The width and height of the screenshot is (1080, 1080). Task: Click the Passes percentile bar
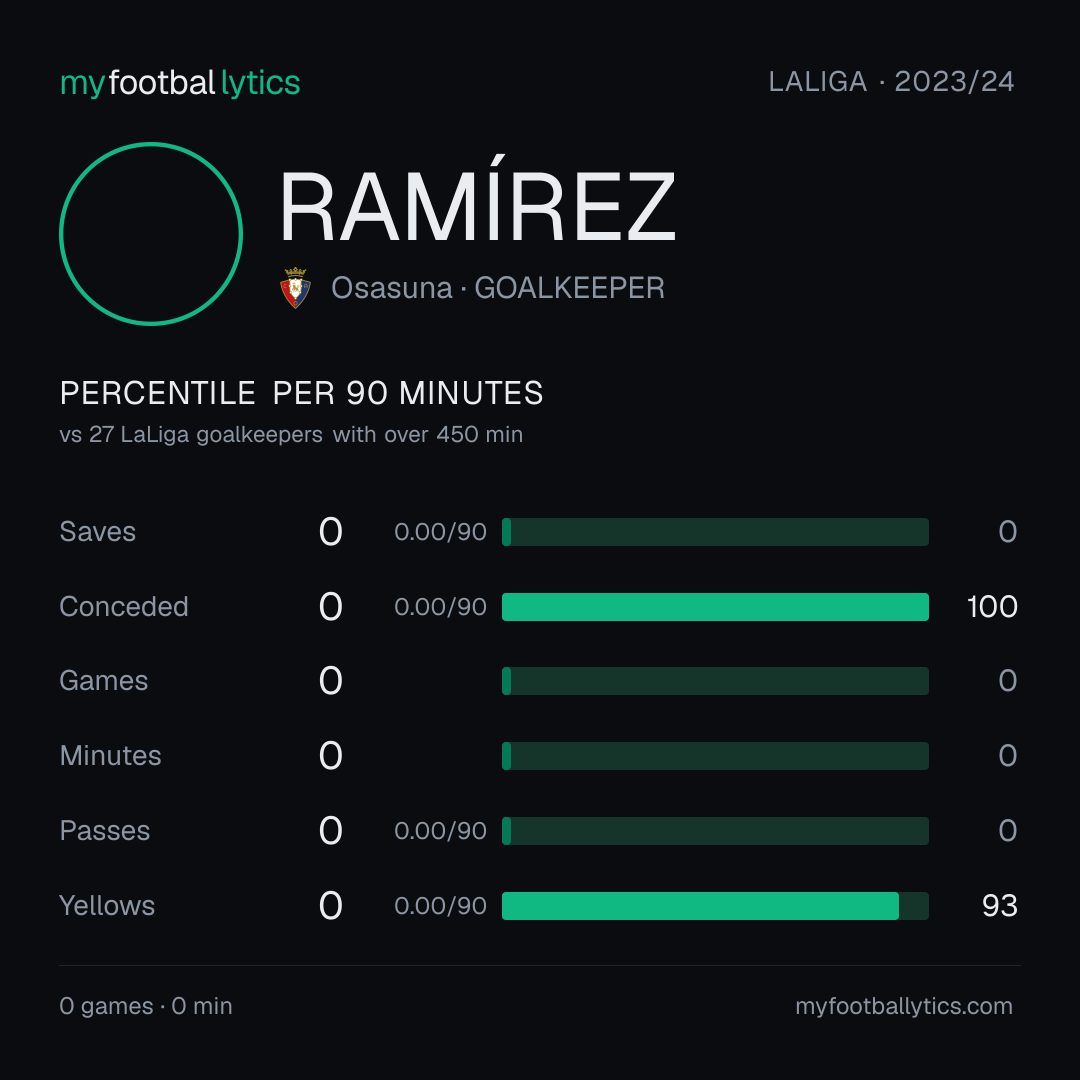coord(715,831)
